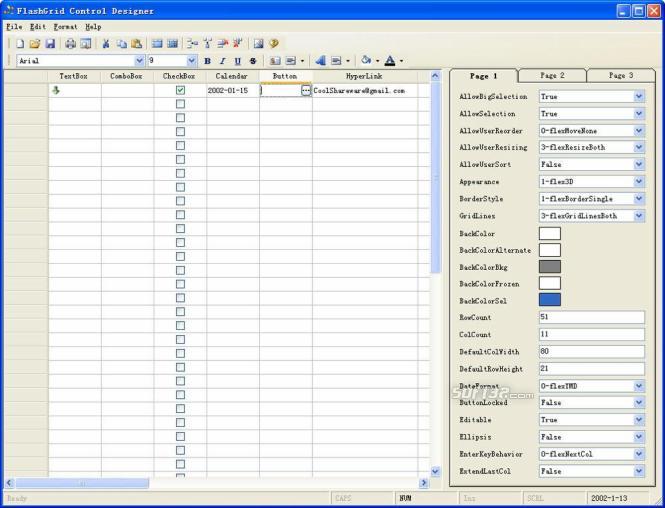Open the File menu
Screen dimensions: 665x508
(x=14, y=27)
